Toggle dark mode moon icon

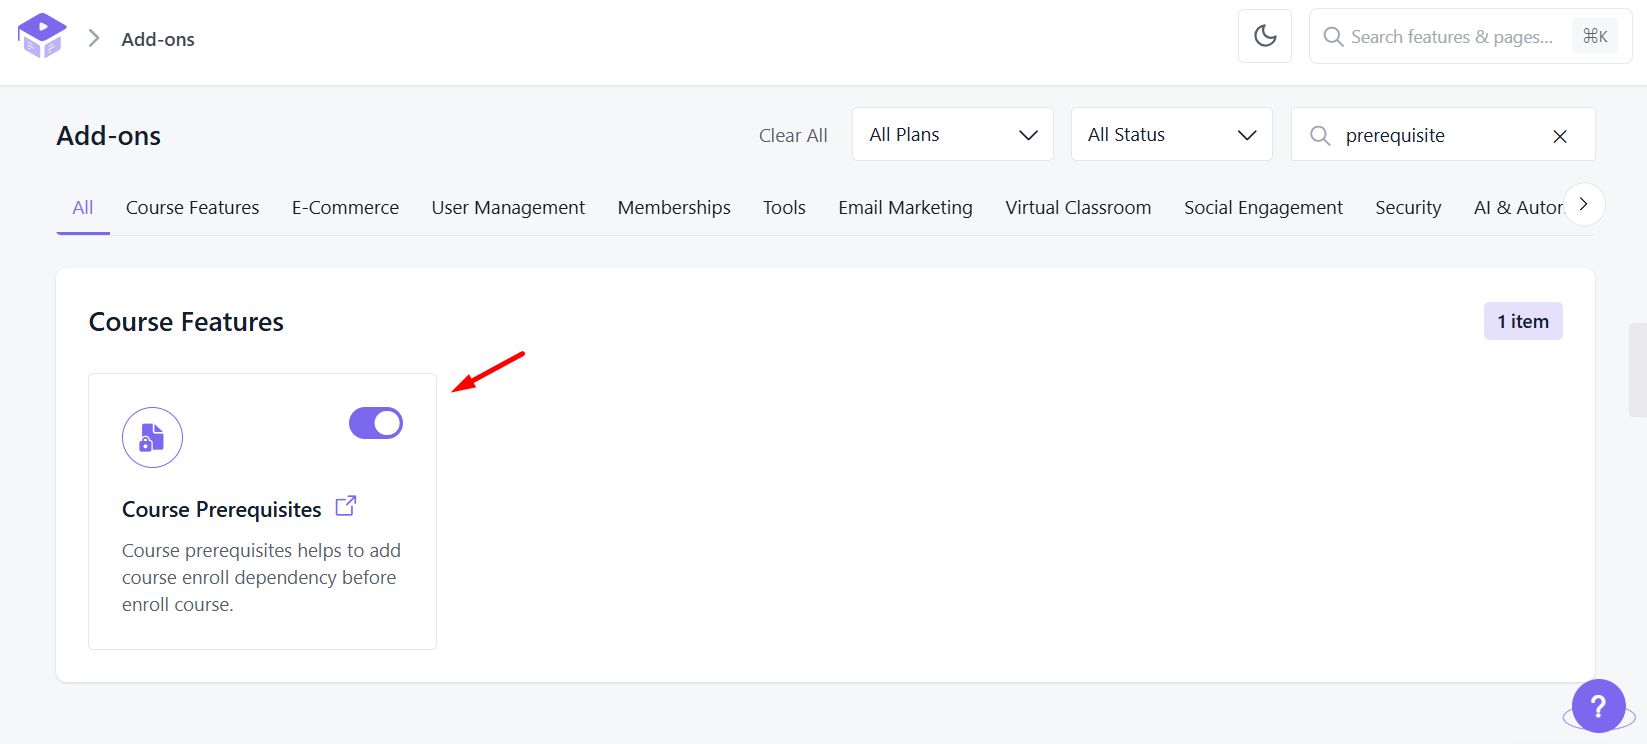[x=1265, y=36]
